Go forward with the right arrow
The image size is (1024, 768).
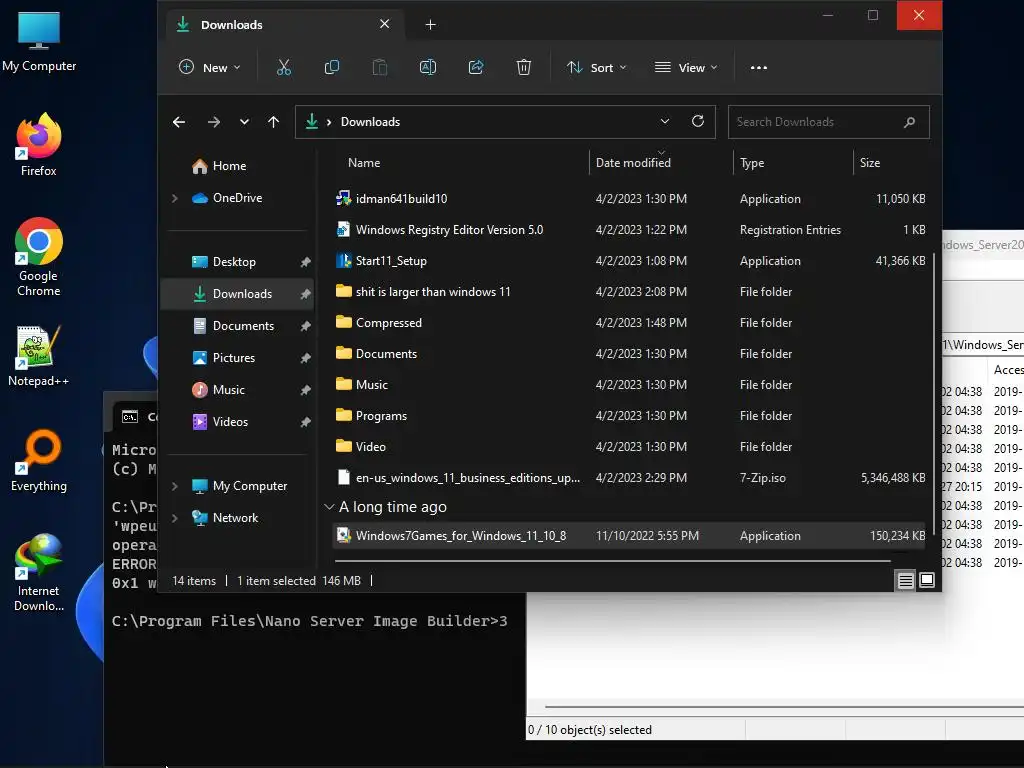click(x=214, y=122)
